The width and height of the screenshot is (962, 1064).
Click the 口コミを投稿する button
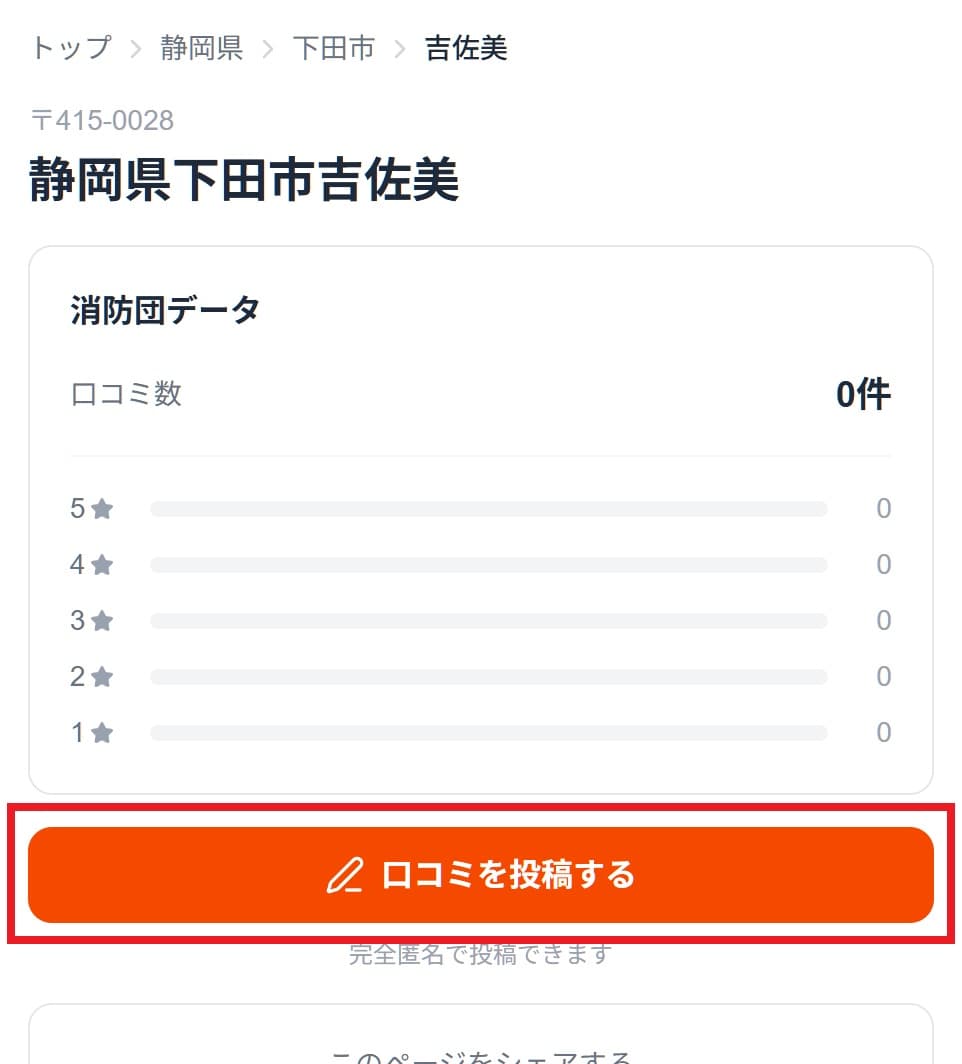[481, 874]
